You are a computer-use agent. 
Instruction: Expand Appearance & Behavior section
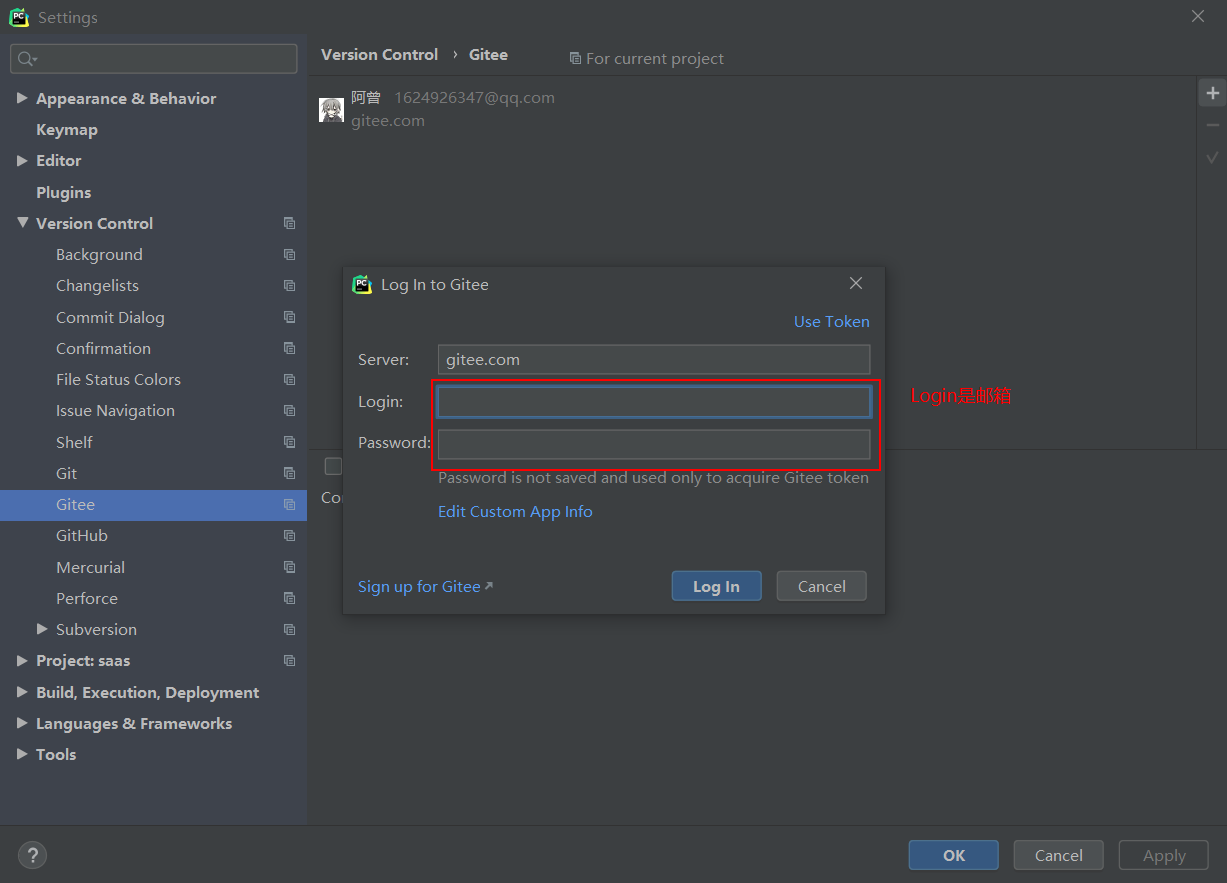(22, 98)
